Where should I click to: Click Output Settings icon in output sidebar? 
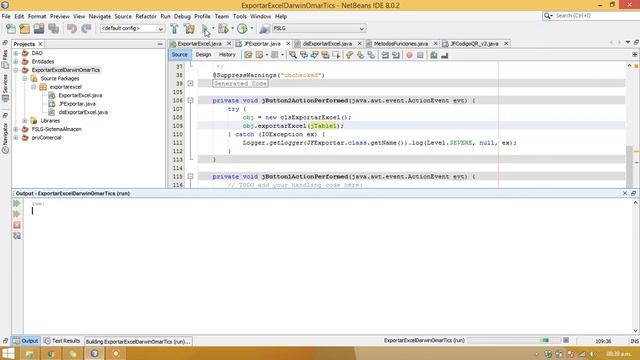pyautogui.click(x=17, y=236)
